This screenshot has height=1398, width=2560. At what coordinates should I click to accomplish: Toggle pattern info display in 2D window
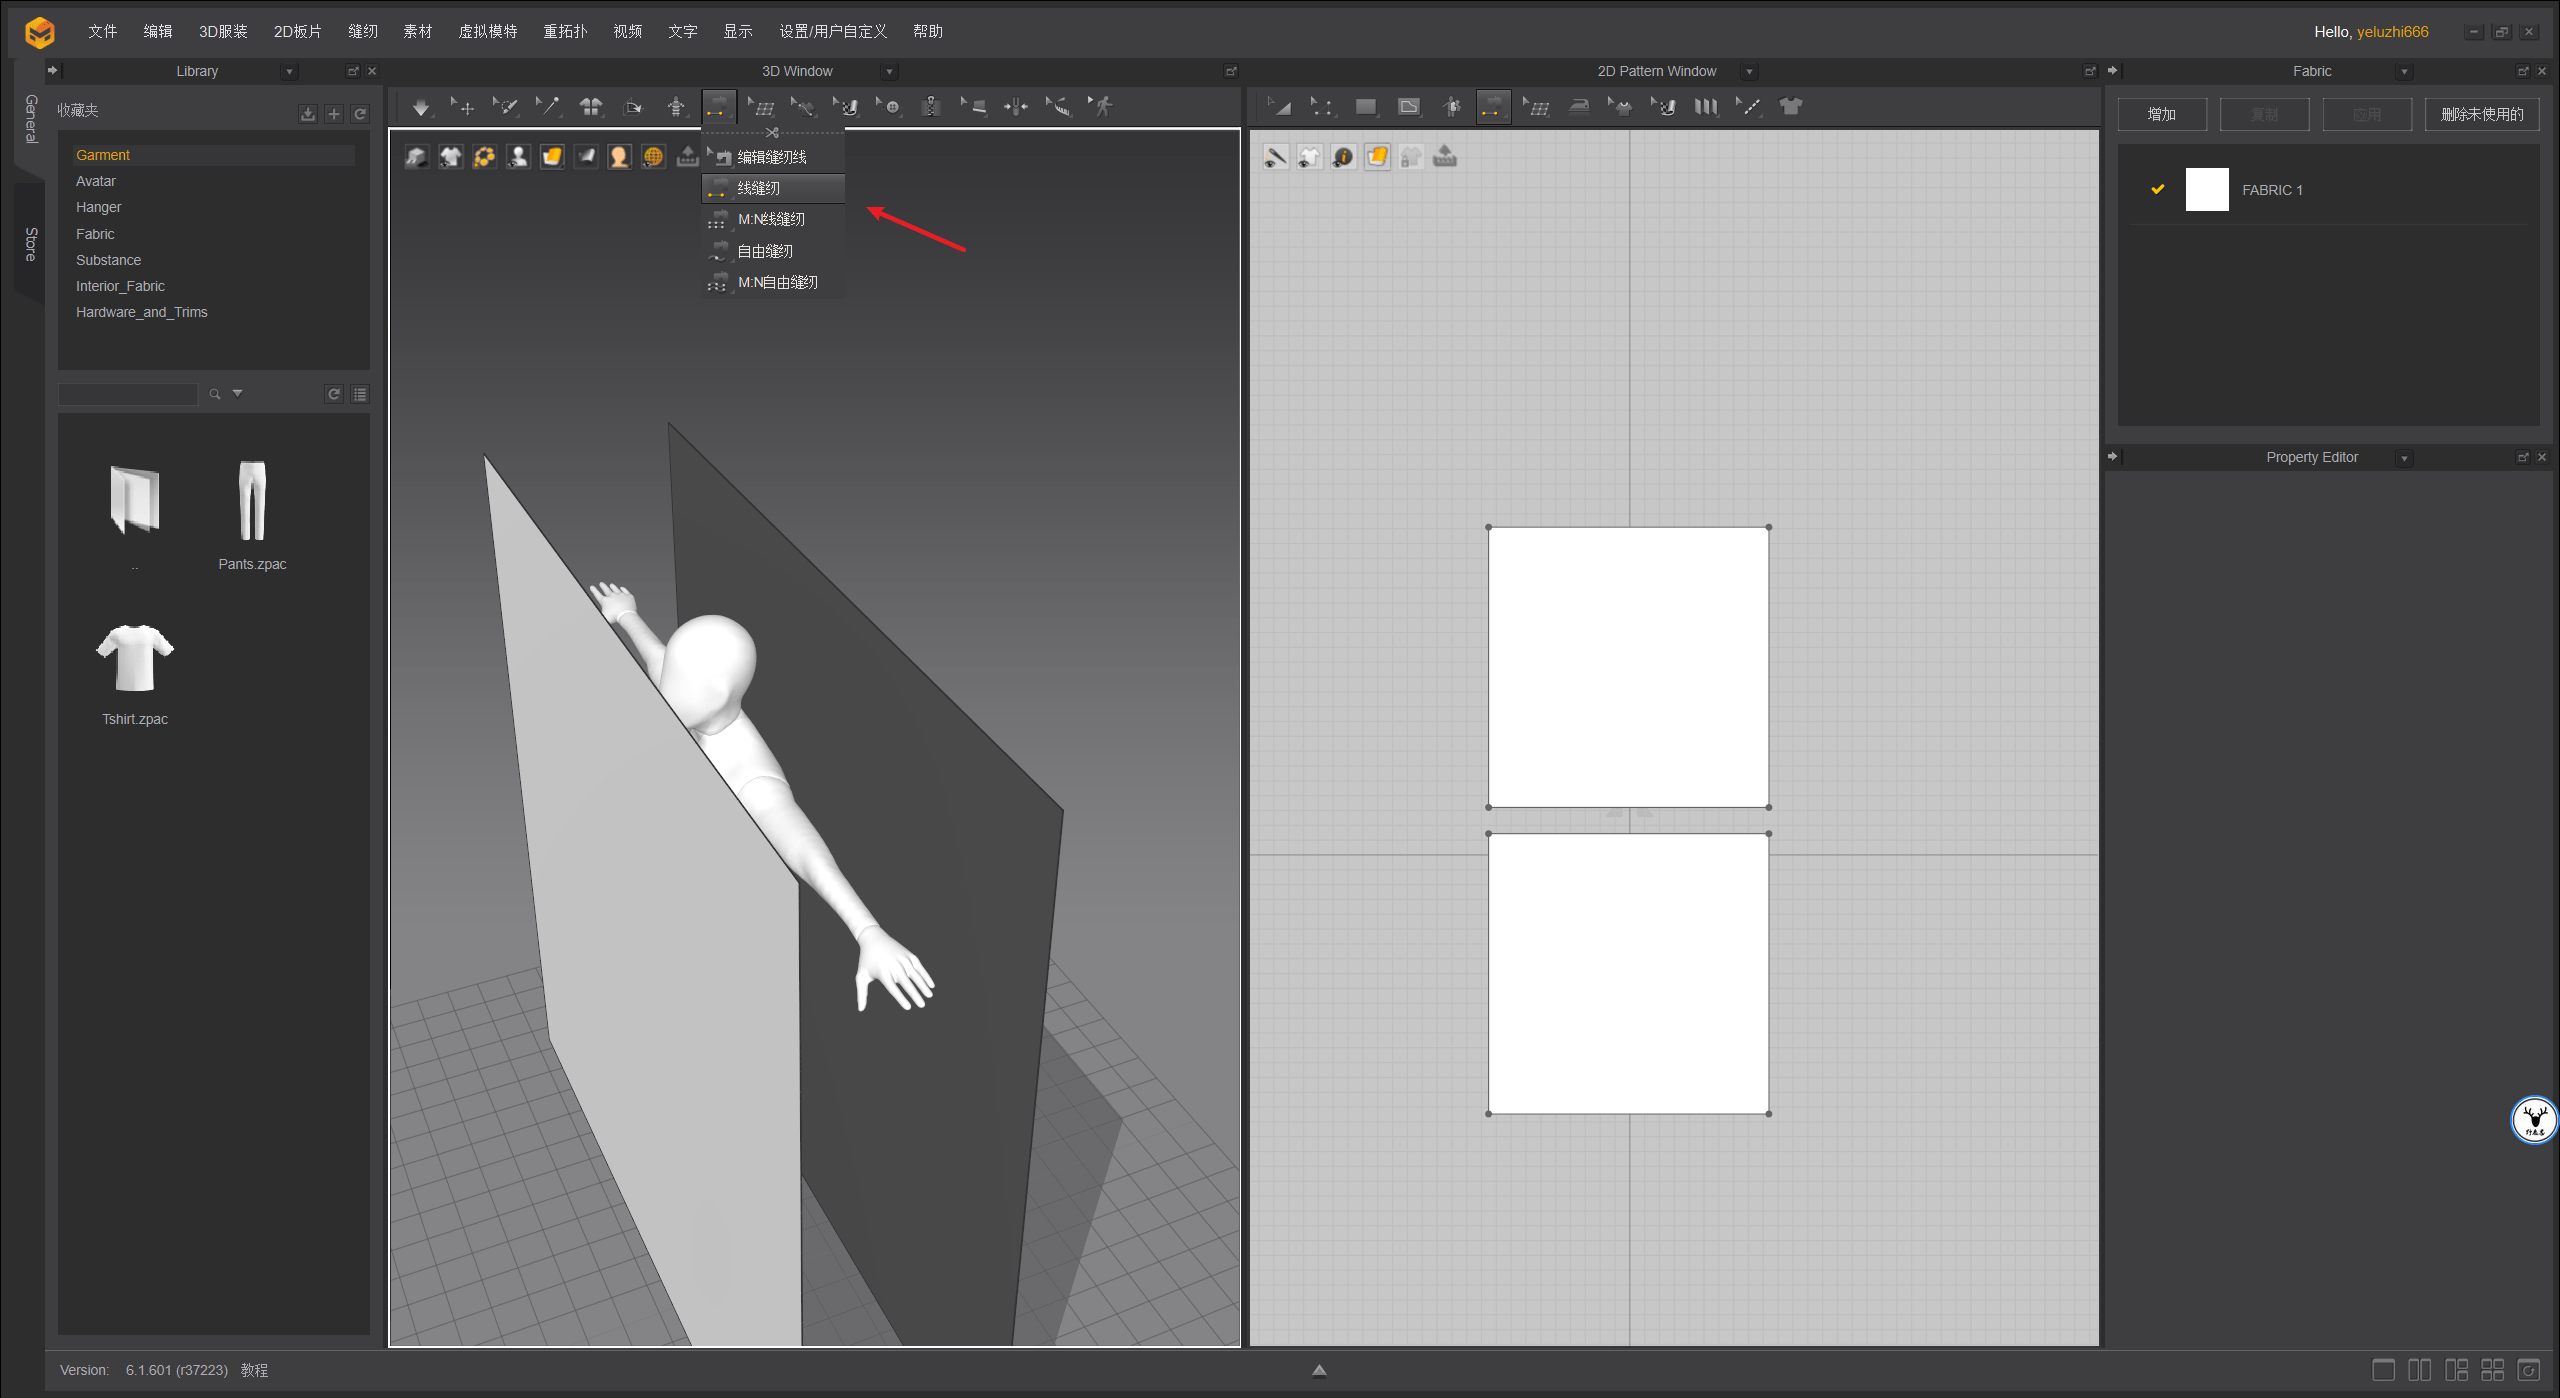tap(1343, 157)
